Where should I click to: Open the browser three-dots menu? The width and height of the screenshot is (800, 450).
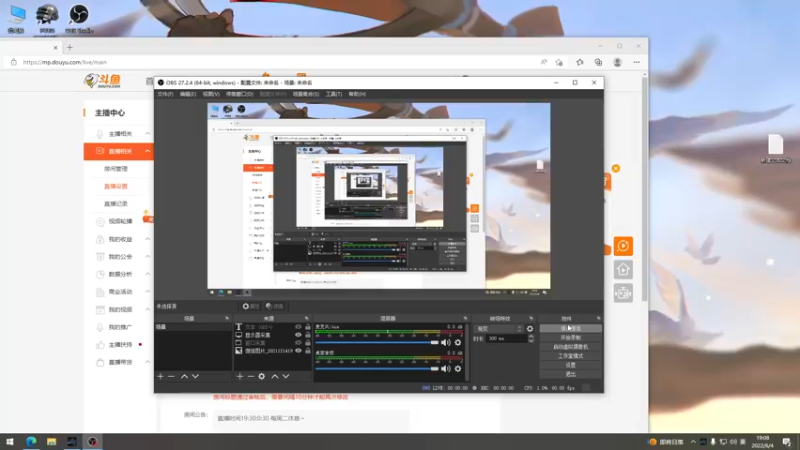point(637,62)
